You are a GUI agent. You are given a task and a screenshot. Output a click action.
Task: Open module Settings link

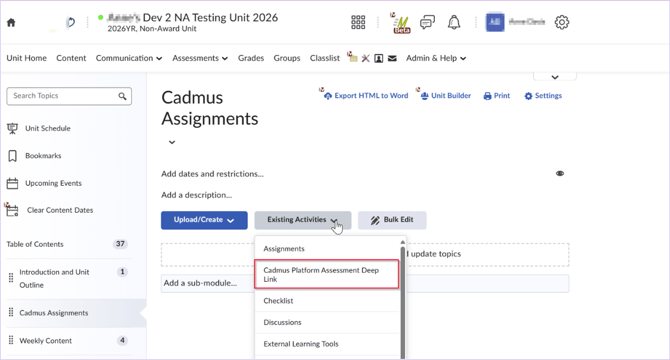[543, 96]
